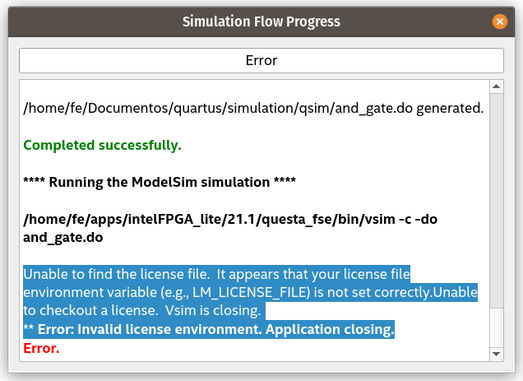Click the dialog resize grip corner
This screenshot has height=381, width=523.
510,367
